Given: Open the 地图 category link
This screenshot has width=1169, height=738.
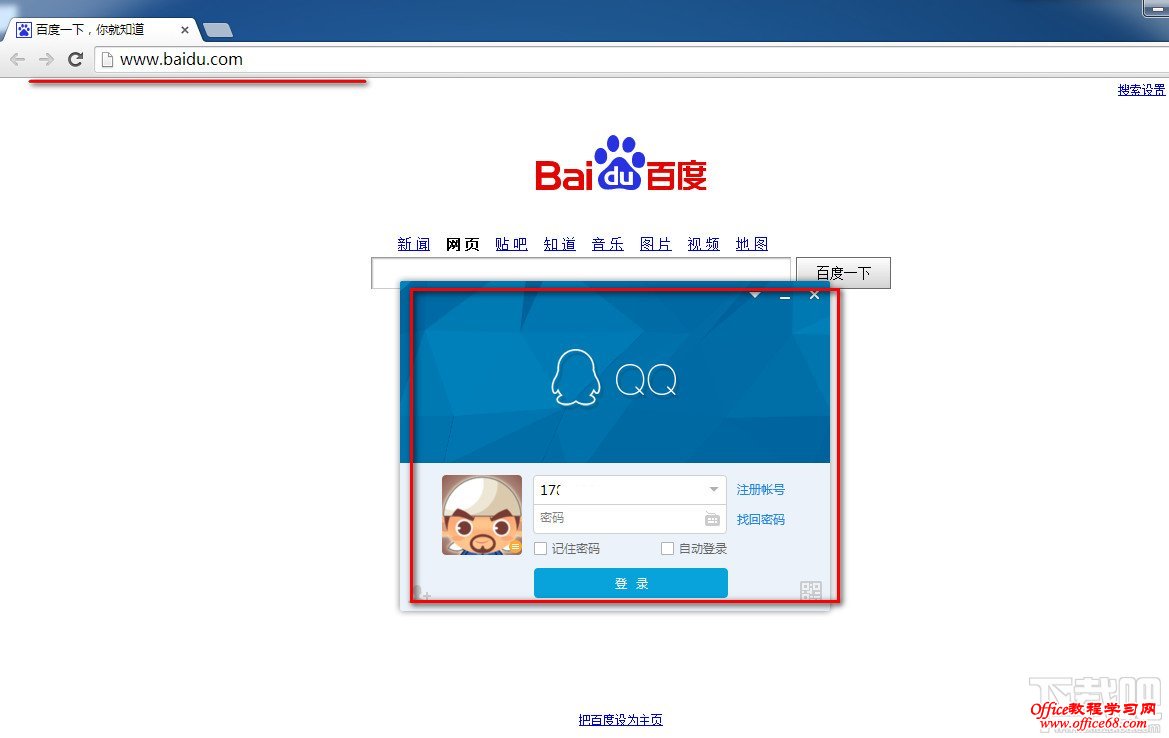Looking at the screenshot, I should (x=752, y=244).
